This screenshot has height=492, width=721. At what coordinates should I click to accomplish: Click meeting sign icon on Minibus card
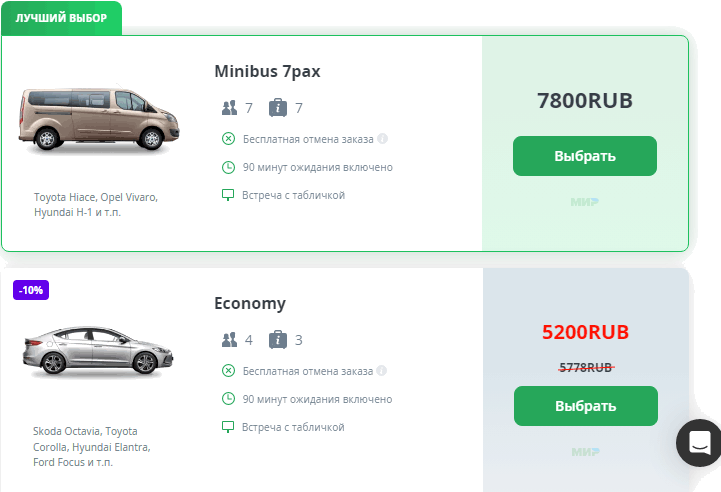click(x=228, y=195)
